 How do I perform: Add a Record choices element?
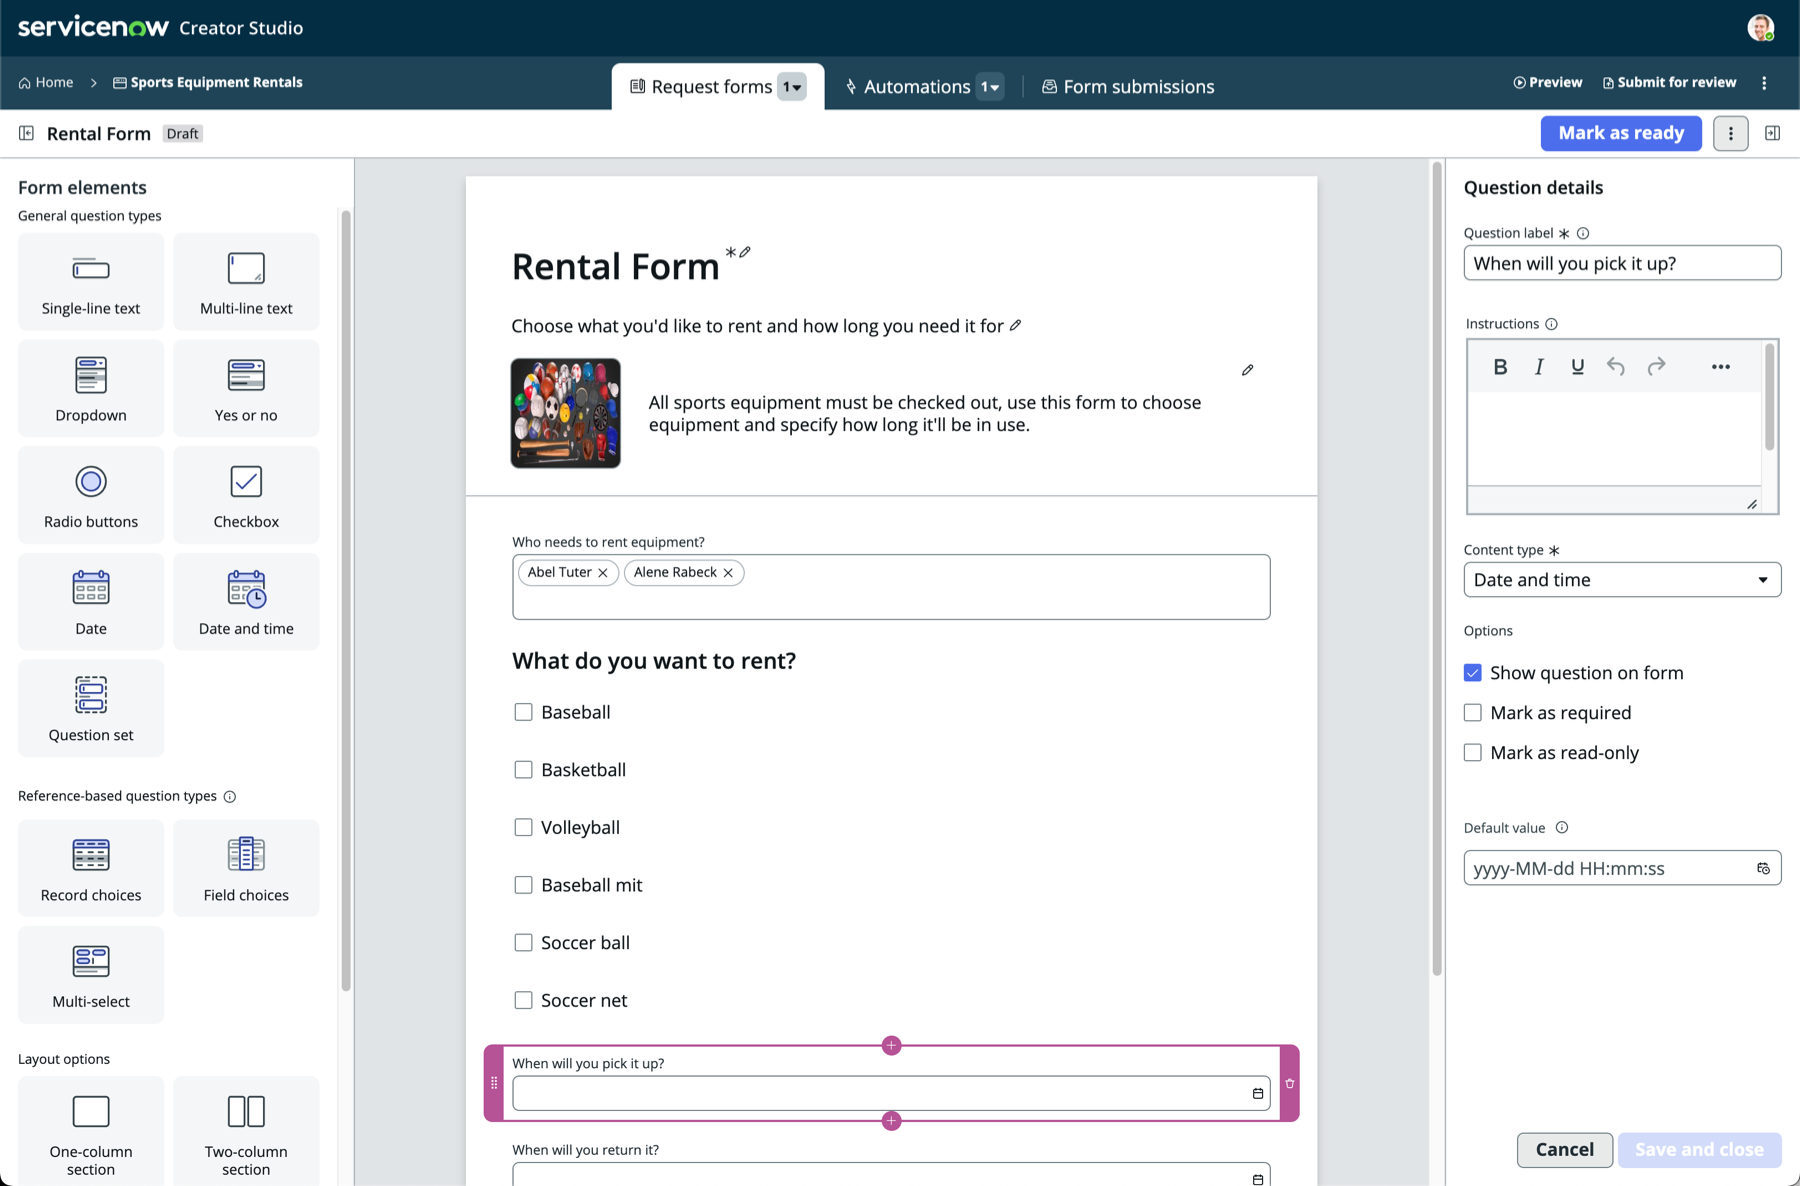tap(91, 868)
